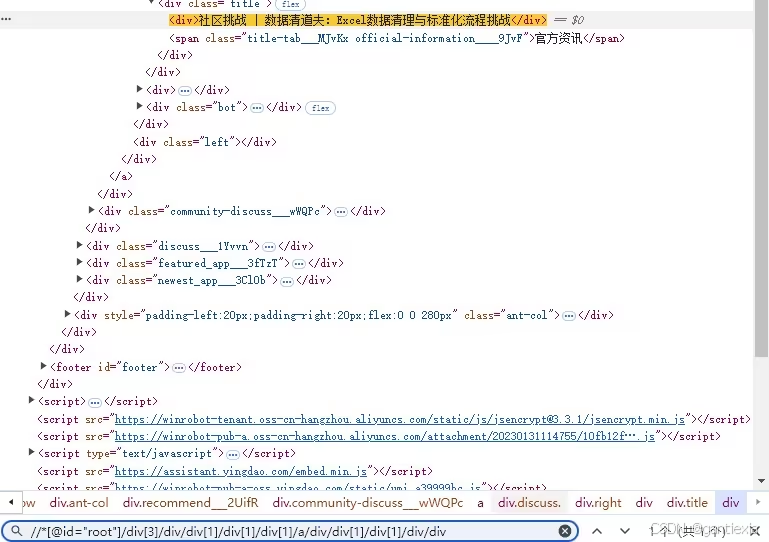This screenshot has height=542, width=769.
Task: Expand the collapsed plain div node
Action: point(139,89)
